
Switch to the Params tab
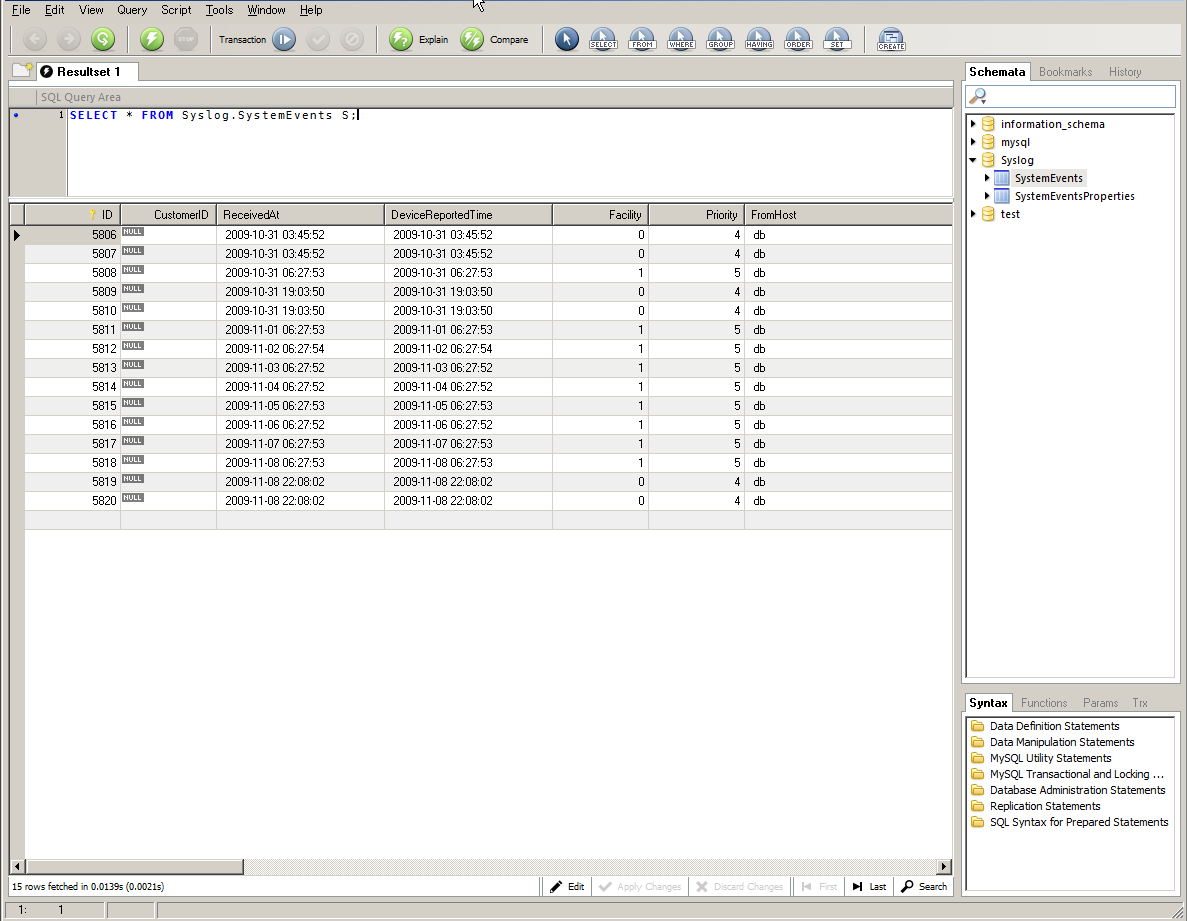click(1100, 703)
